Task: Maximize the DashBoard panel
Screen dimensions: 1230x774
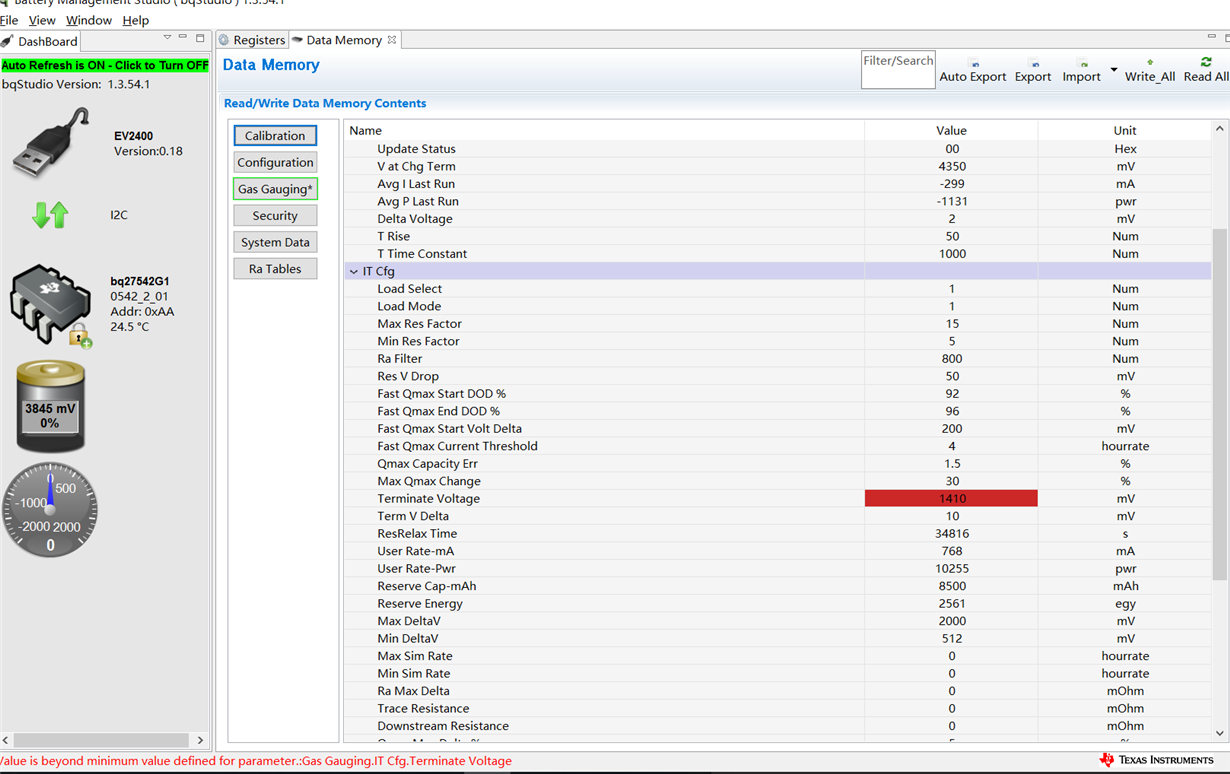Action: click(200, 38)
